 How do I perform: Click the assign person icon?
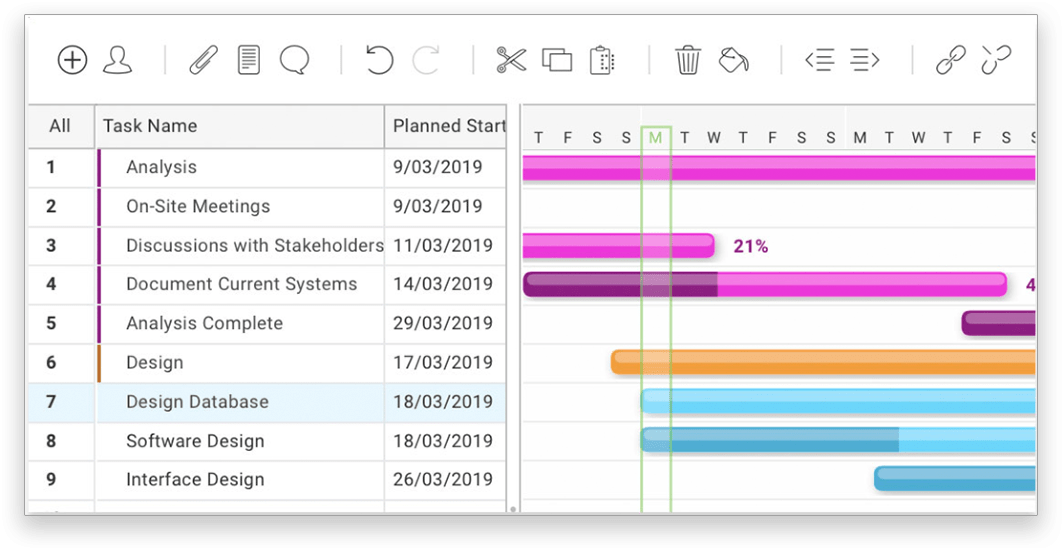click(x=117, y=60)
